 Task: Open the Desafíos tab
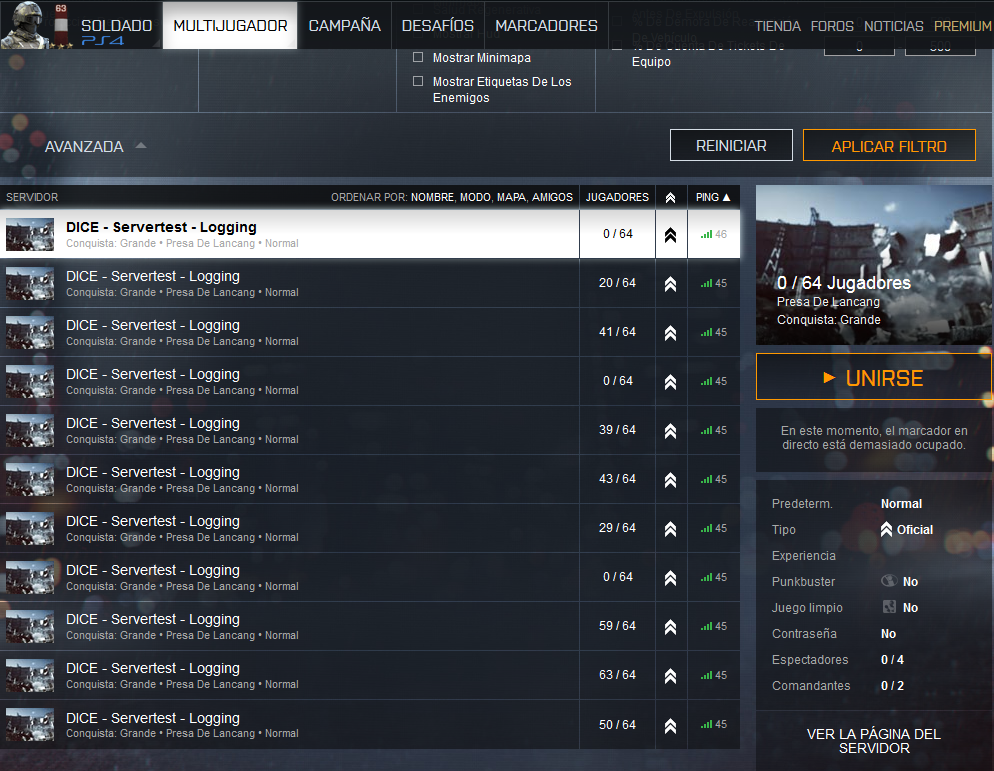click(x=437, y=25)
